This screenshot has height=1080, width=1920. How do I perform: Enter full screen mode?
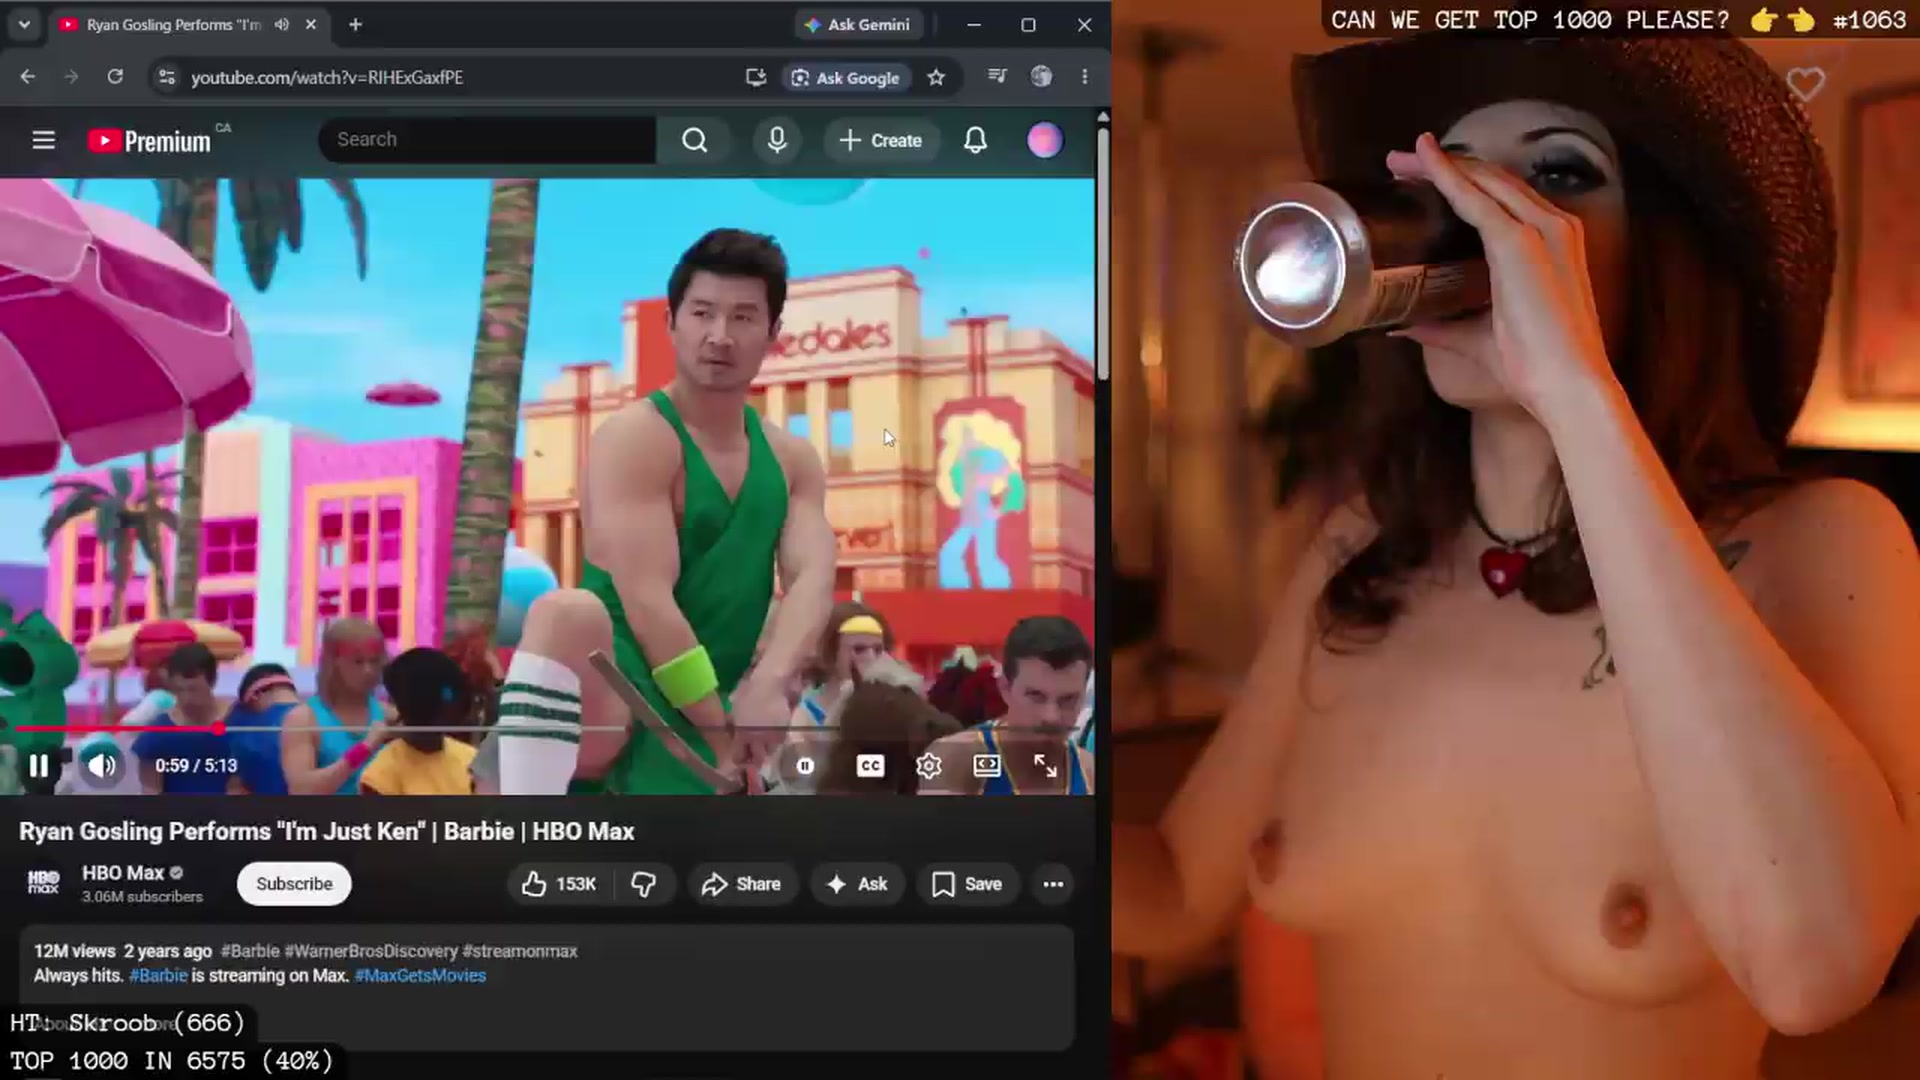(1045, 766)
